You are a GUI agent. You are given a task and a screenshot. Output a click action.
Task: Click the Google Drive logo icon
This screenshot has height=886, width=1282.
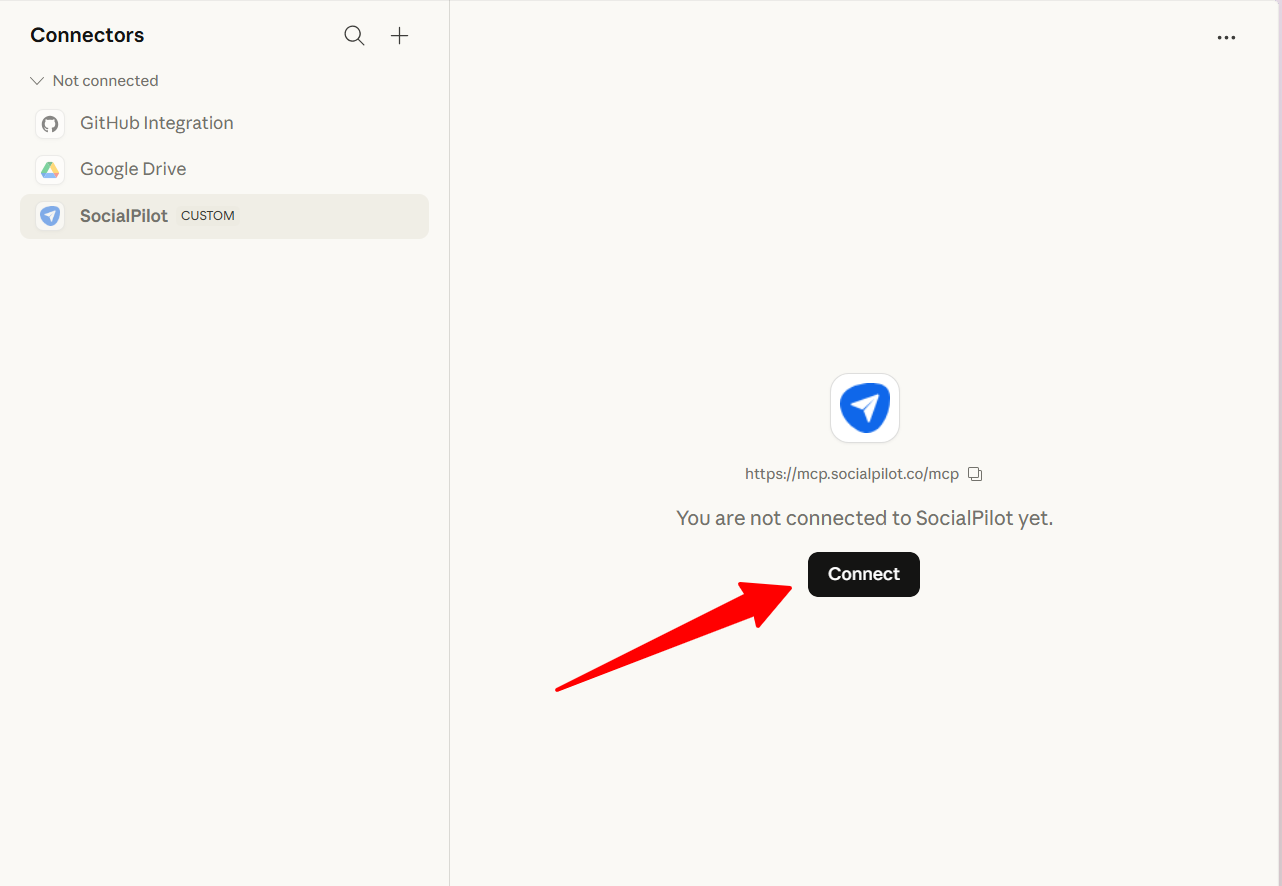[x=50, y=170]
